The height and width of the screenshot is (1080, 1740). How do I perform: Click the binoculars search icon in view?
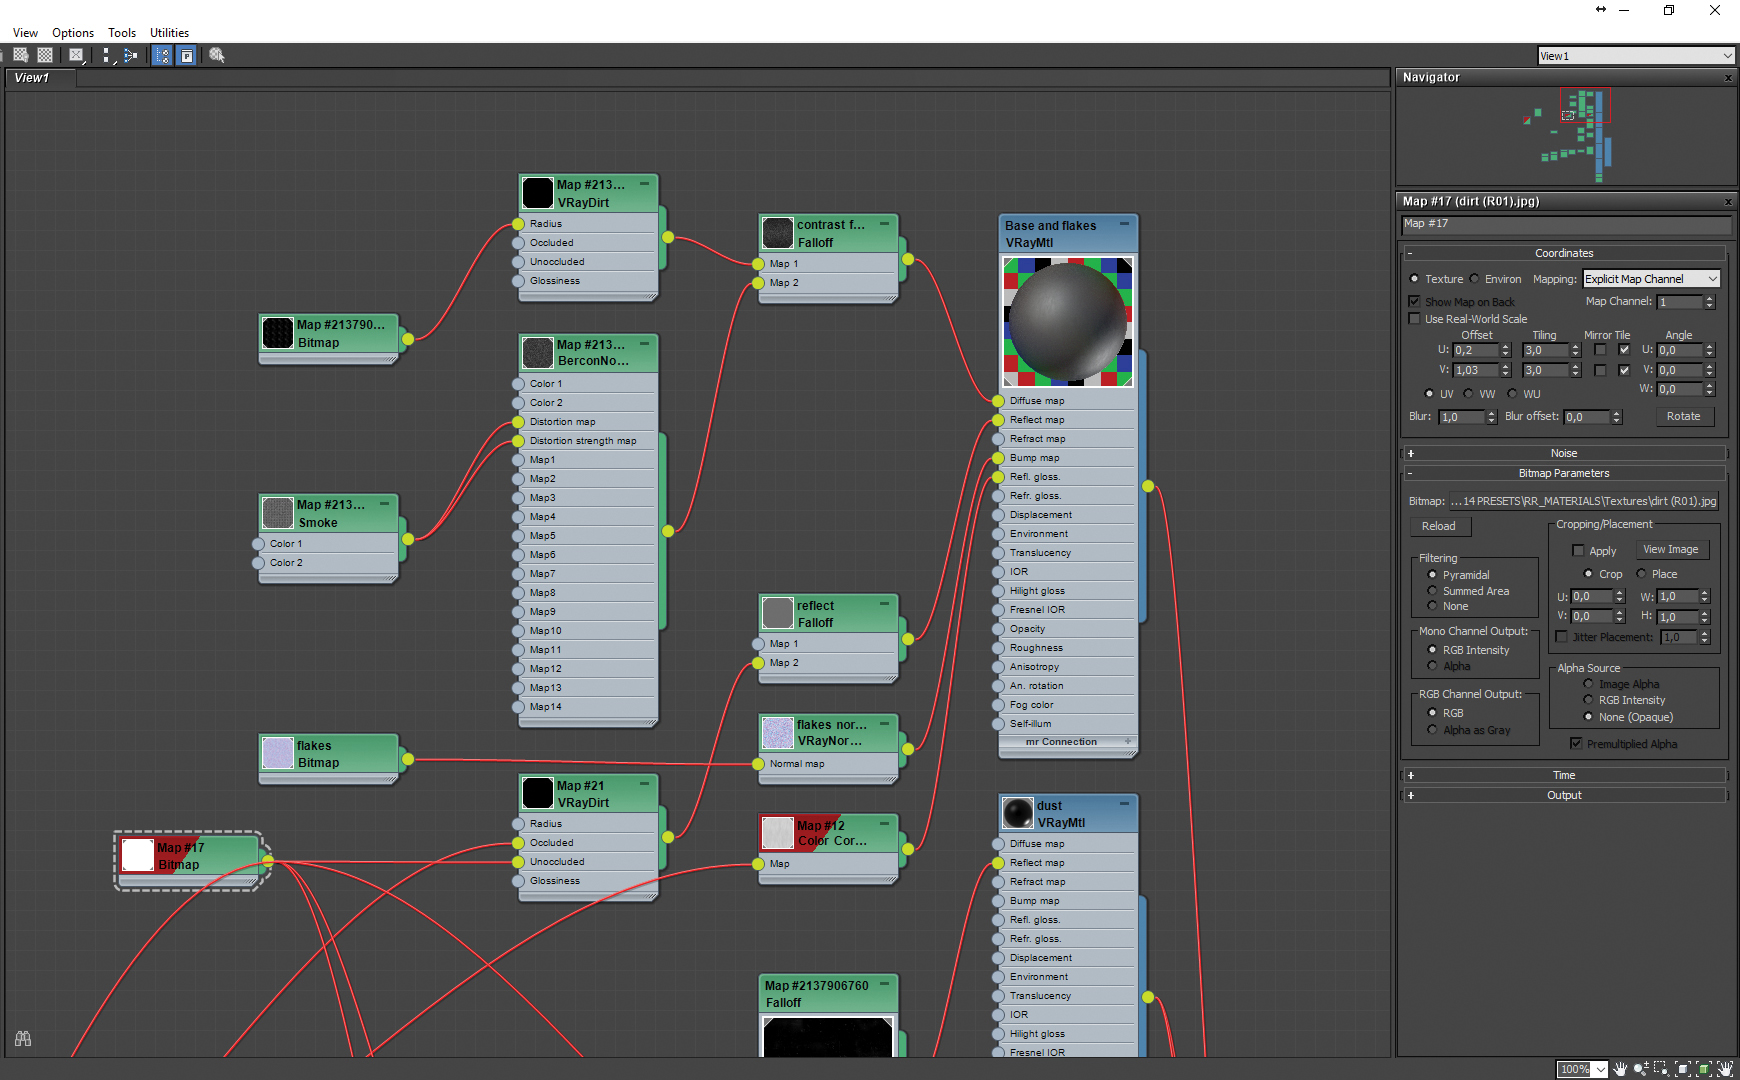tap(23, 1039)
